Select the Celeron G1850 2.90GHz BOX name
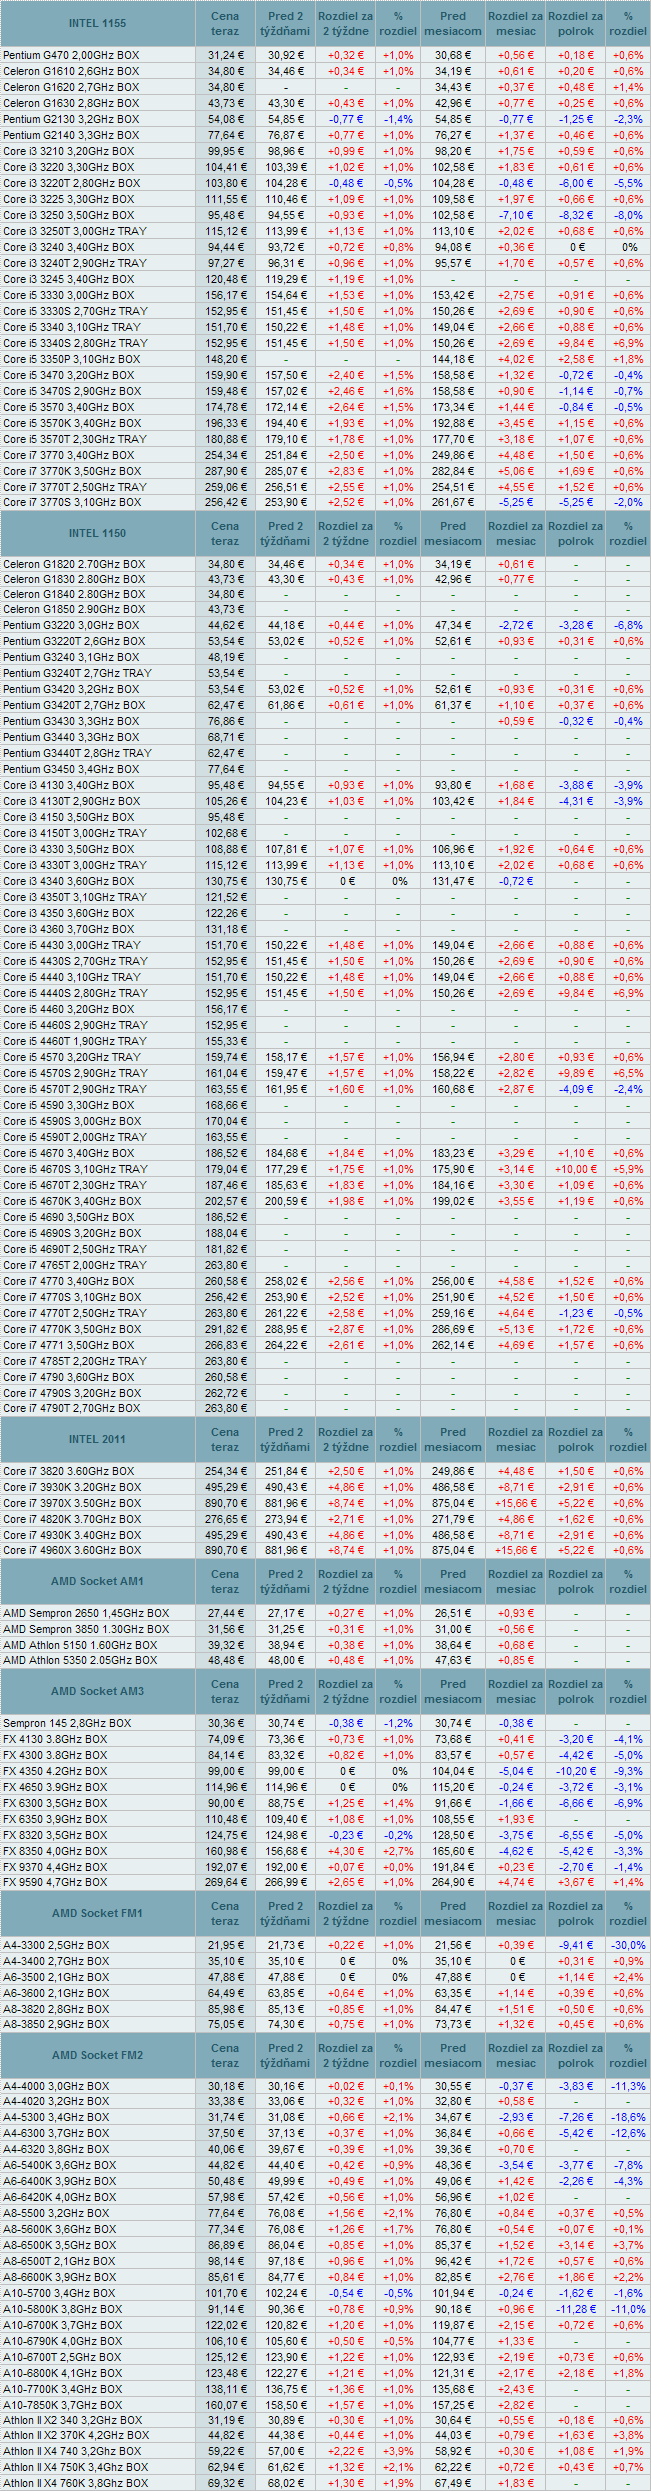Image resolution: width=651 pixels, height=2491 pixels. [x=74, y=609]
